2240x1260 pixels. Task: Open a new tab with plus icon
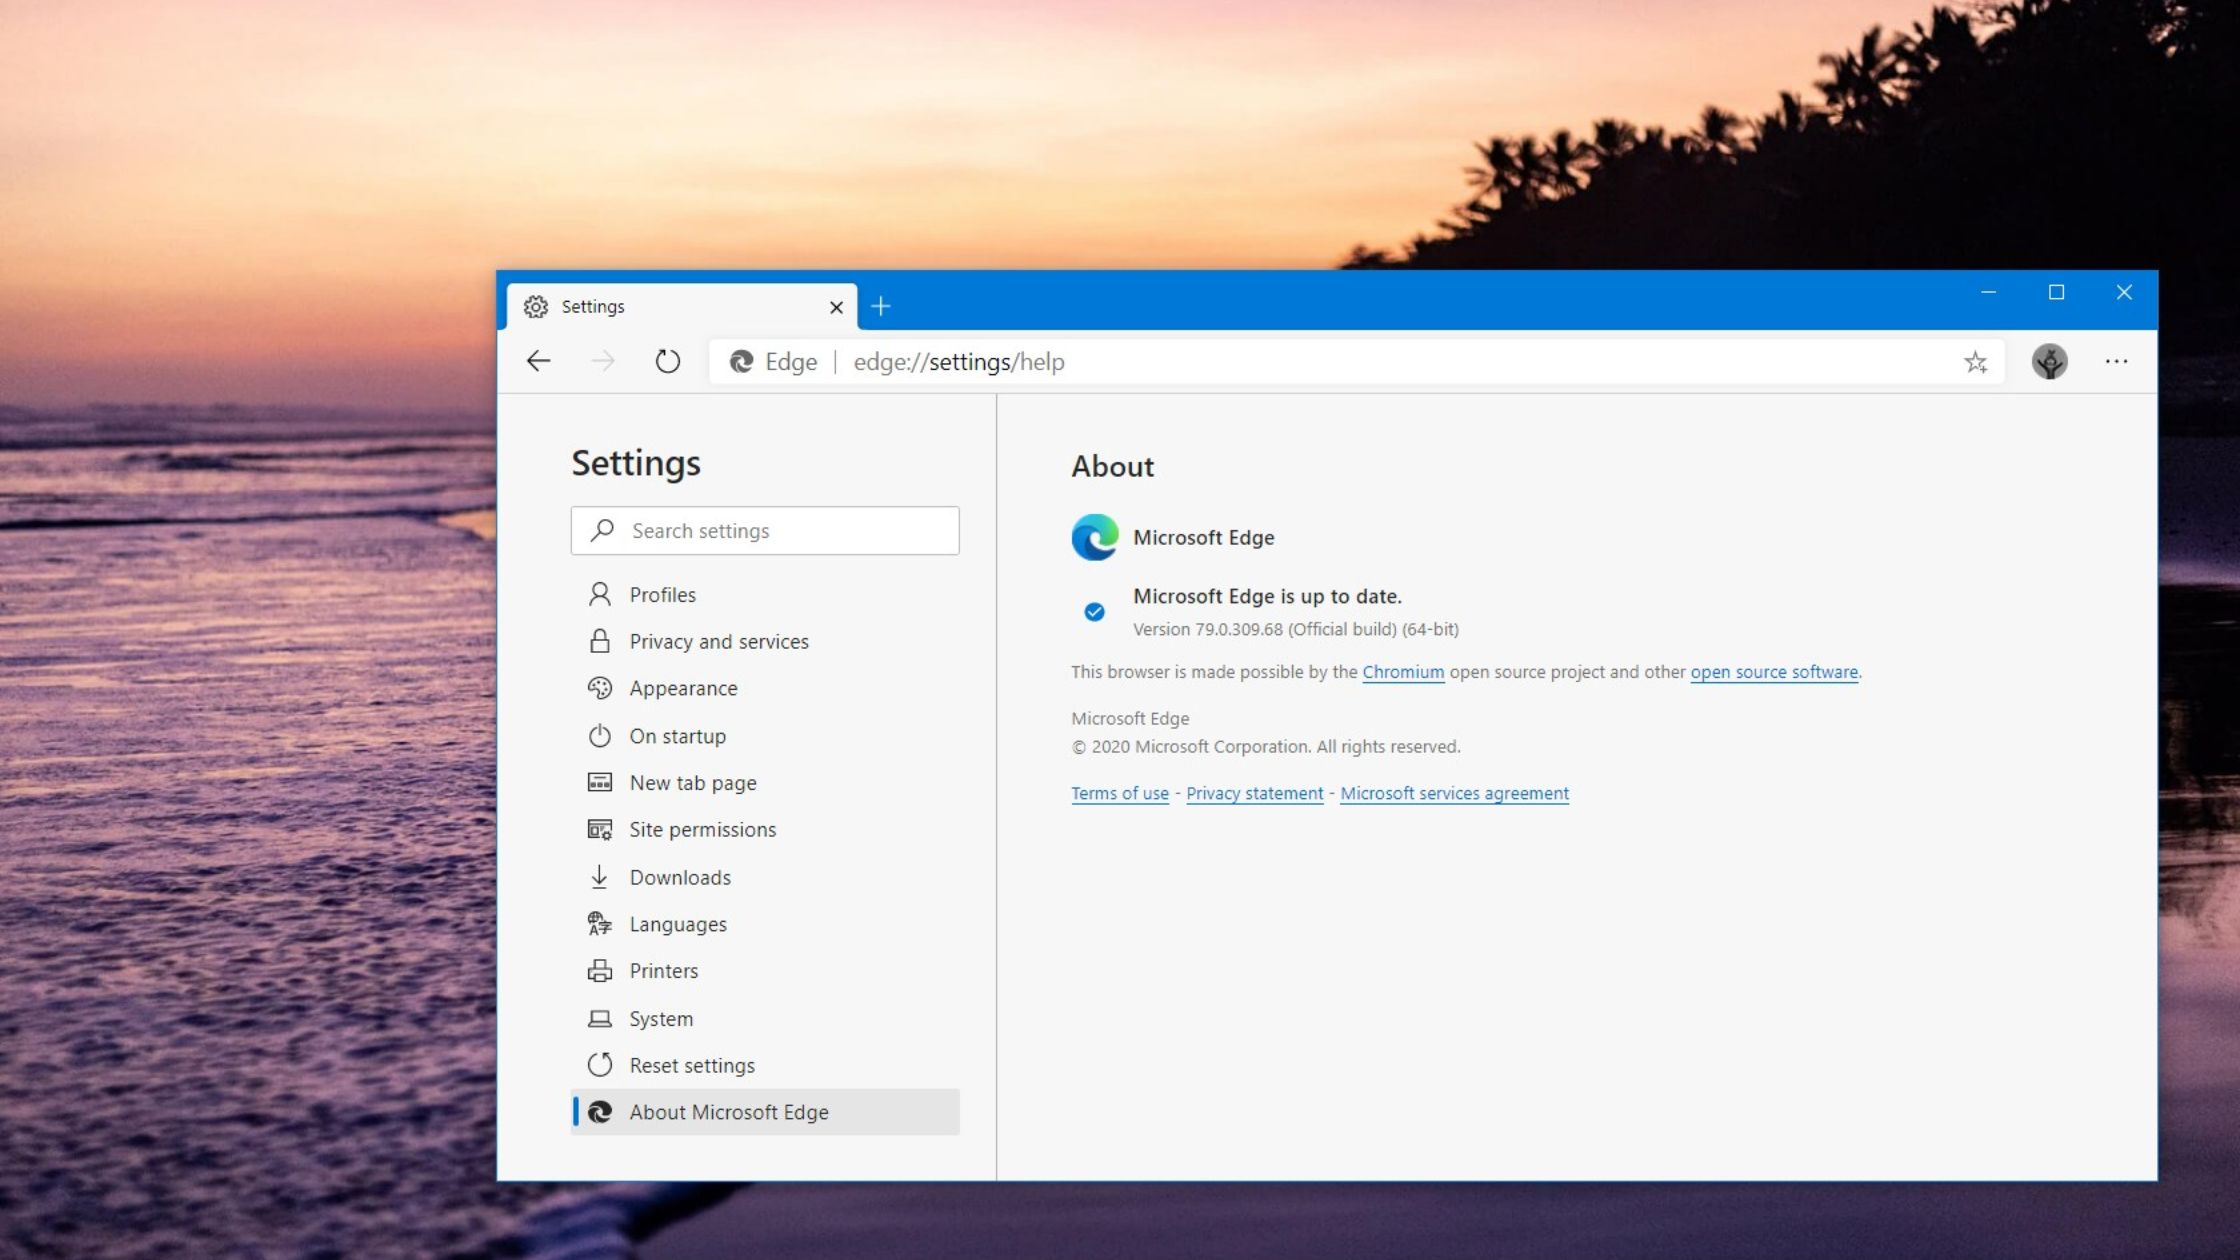coord(881,306)
